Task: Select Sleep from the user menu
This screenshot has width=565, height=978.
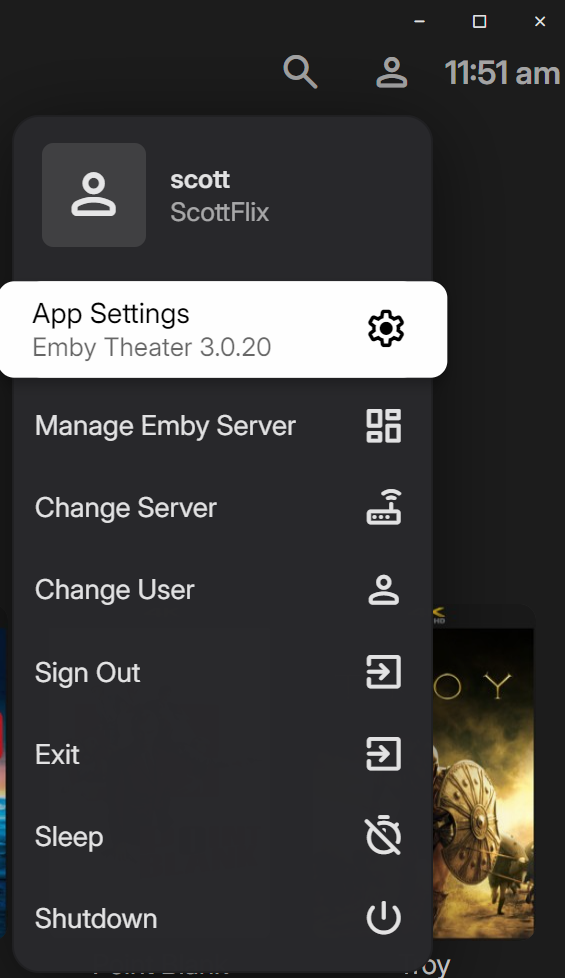Action: (222, 836)
